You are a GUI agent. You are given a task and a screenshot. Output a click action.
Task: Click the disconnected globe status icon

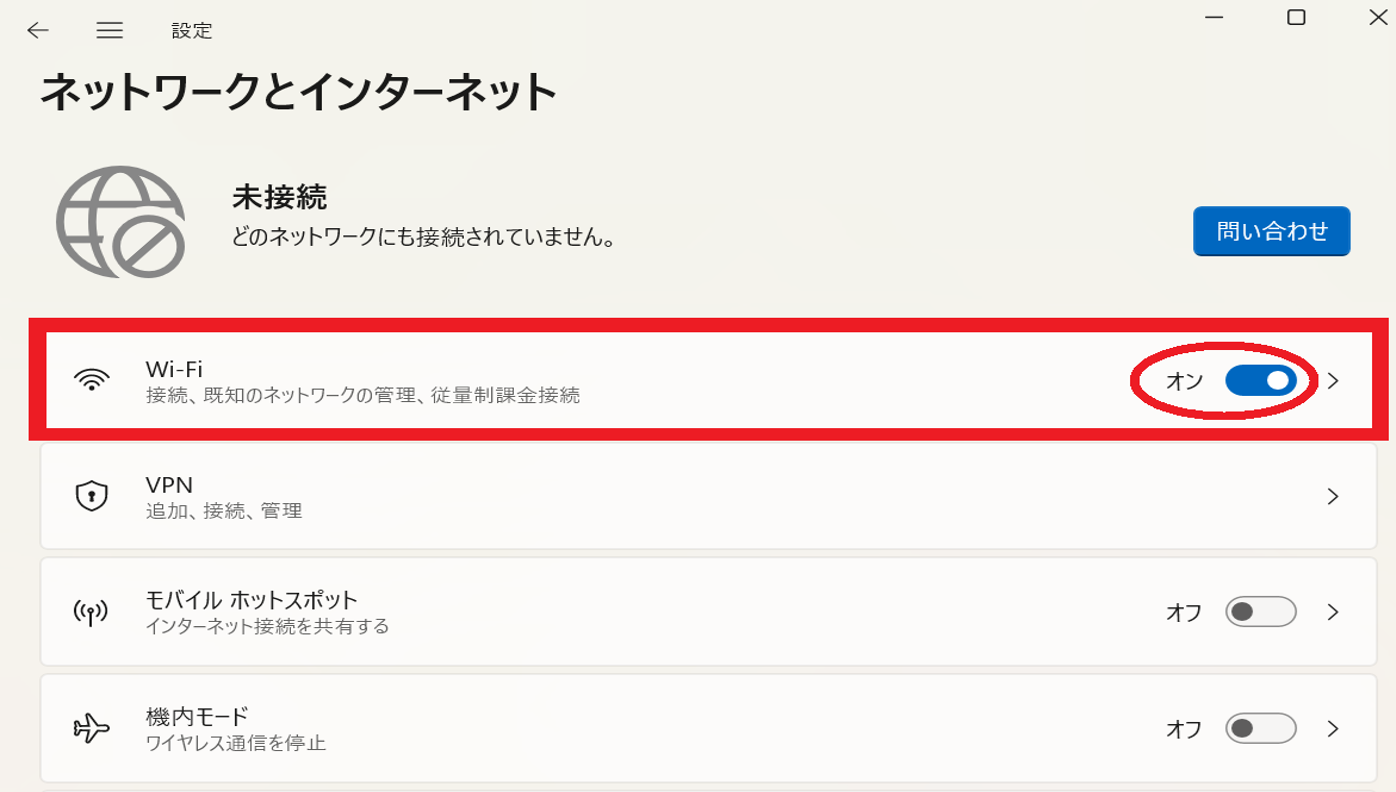tap(121, 222)
